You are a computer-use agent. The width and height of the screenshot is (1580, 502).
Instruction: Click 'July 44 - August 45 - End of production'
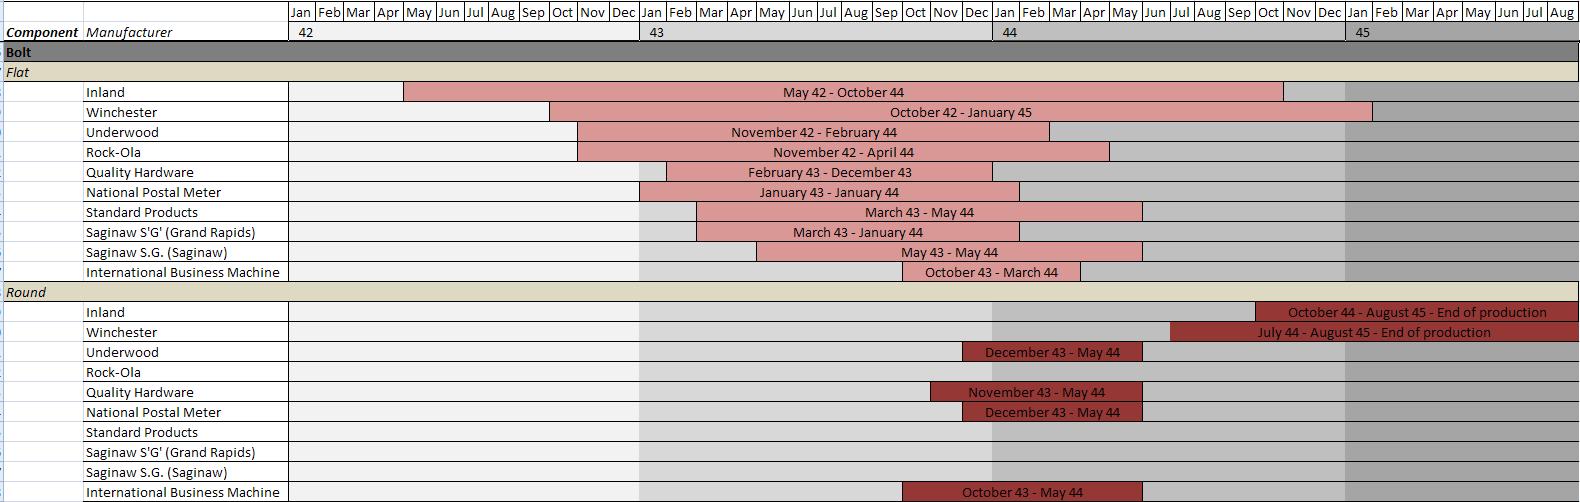[1374, 332]
